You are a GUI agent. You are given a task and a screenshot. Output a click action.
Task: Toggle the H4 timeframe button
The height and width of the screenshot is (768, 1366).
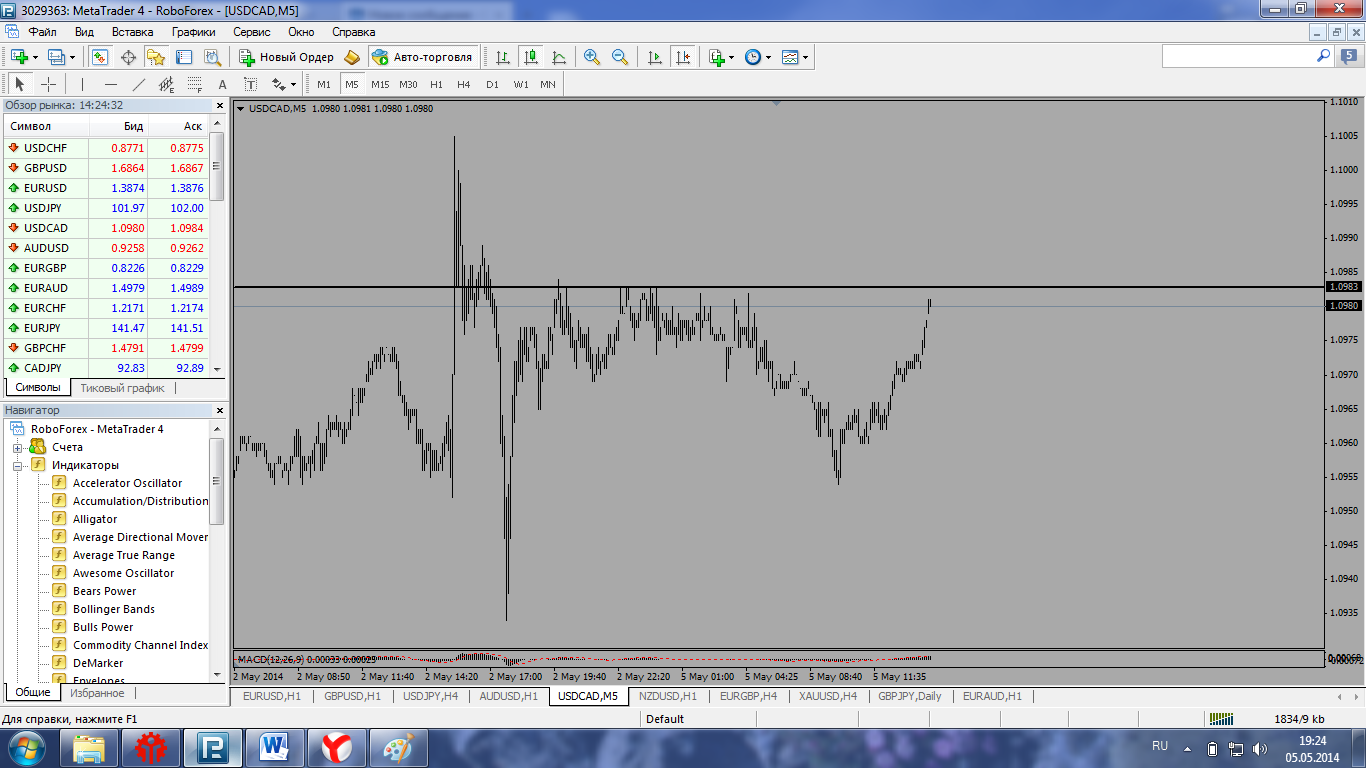[x=463, y=84]
